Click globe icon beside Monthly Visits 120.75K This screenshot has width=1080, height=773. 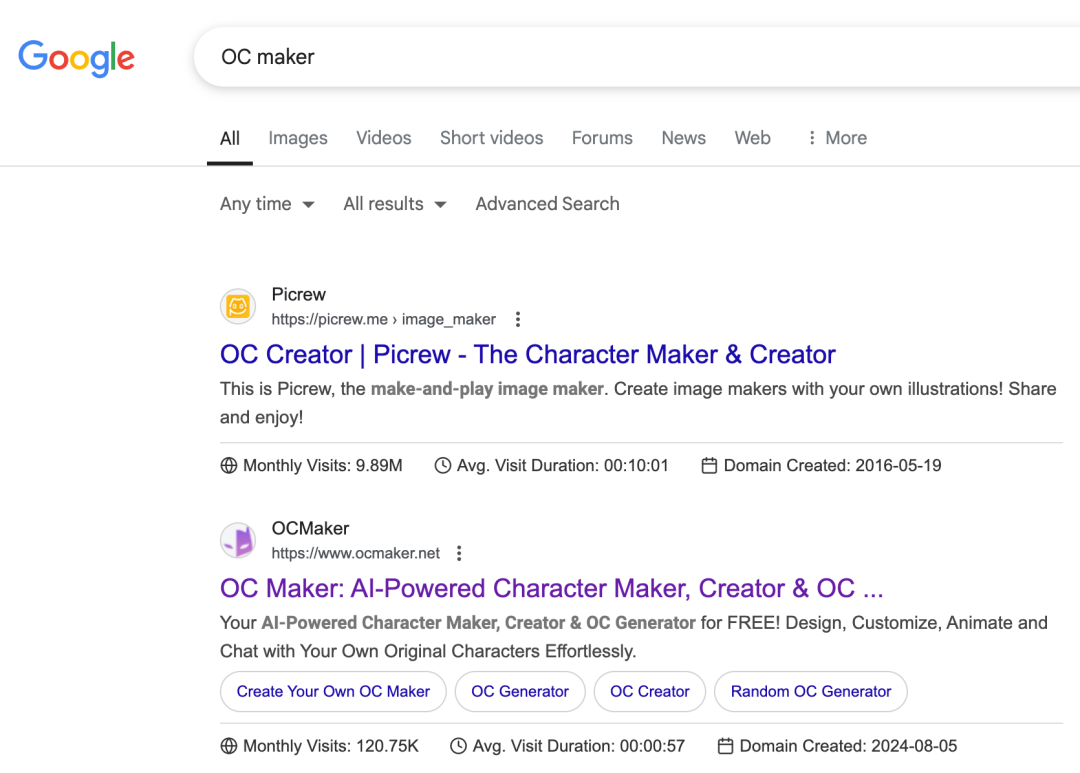click(x=229, y=746)
